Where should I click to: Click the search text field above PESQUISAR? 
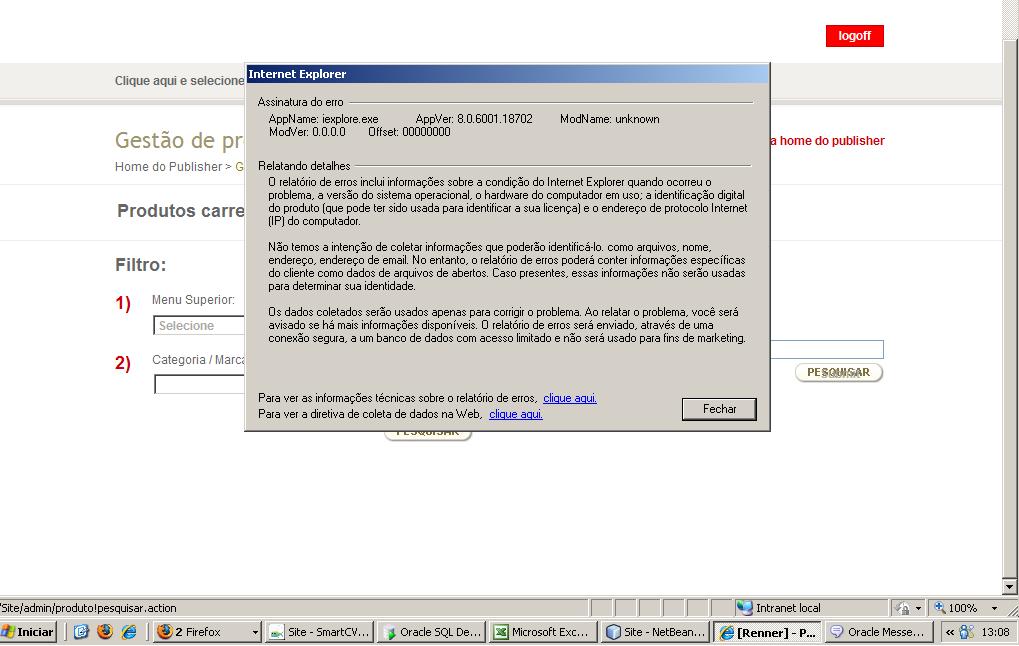827,350
